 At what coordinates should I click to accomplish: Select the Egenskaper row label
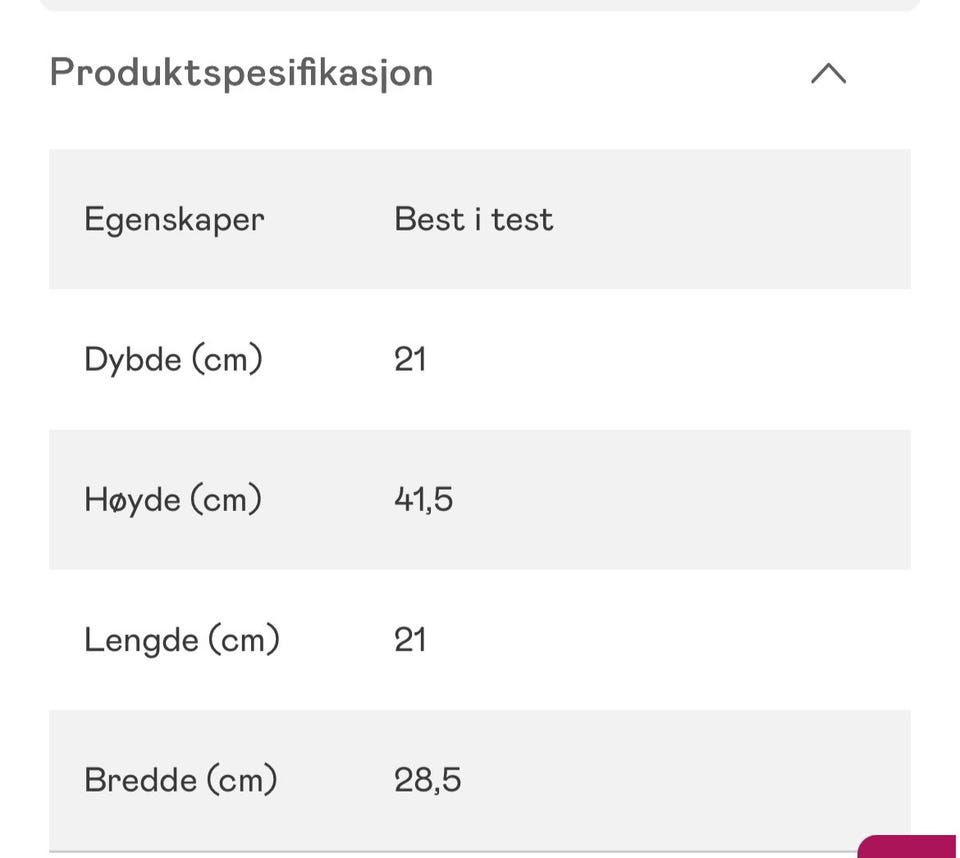pos(174,219)
